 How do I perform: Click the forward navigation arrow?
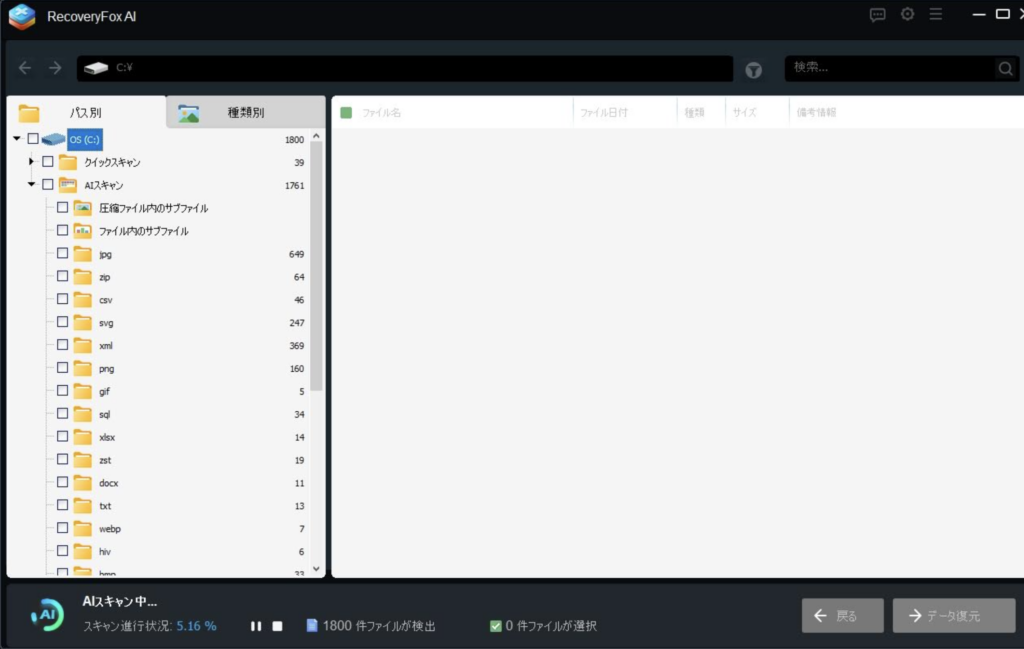point(55,68)
